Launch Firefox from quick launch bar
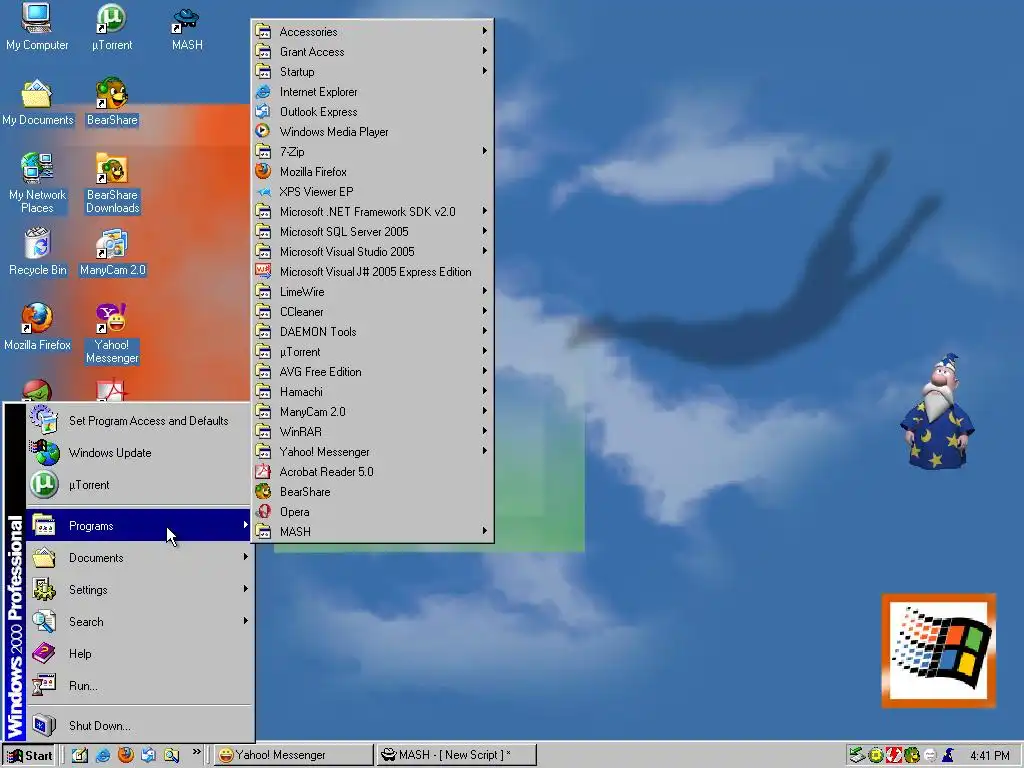1024x768 pixels. click(x=125, y=755)
